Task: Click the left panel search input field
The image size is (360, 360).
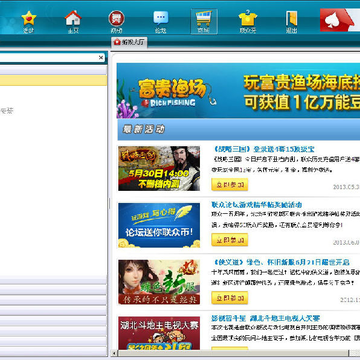Action: pyautogui.click(x=48, y=58)
